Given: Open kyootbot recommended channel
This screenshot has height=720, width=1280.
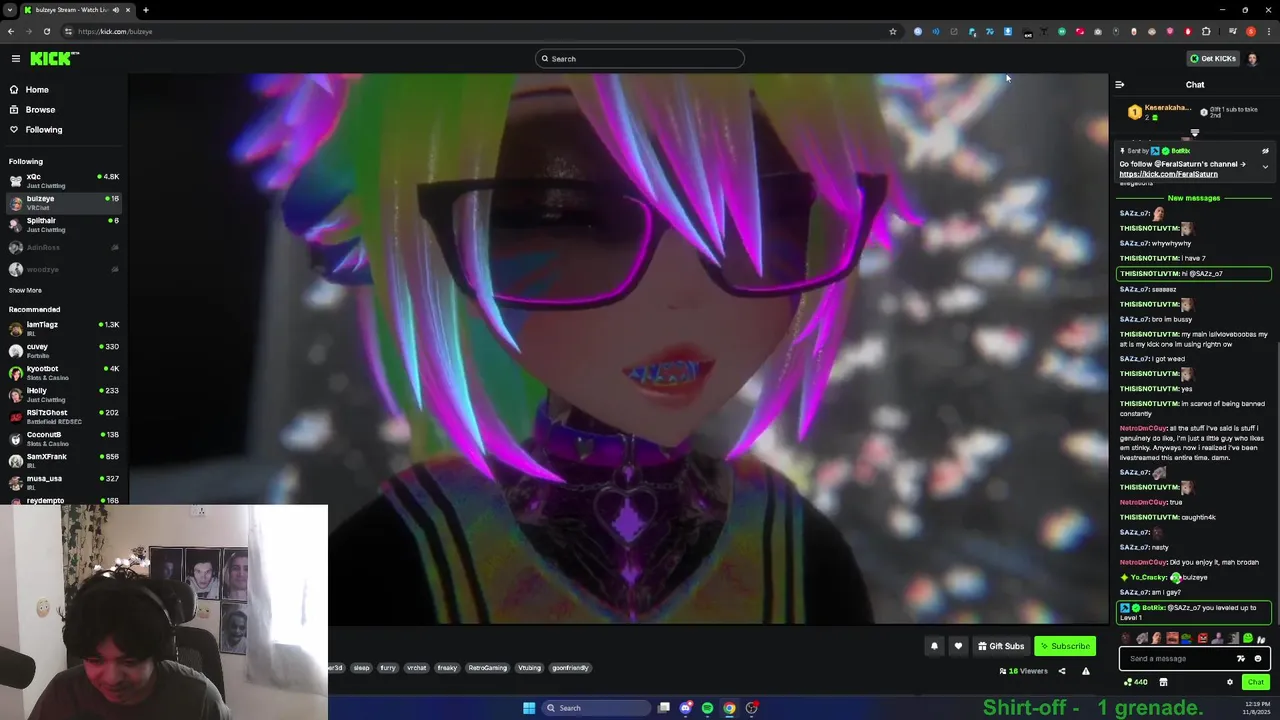Looking at the screenshot, I should click(x=64, y=373).
